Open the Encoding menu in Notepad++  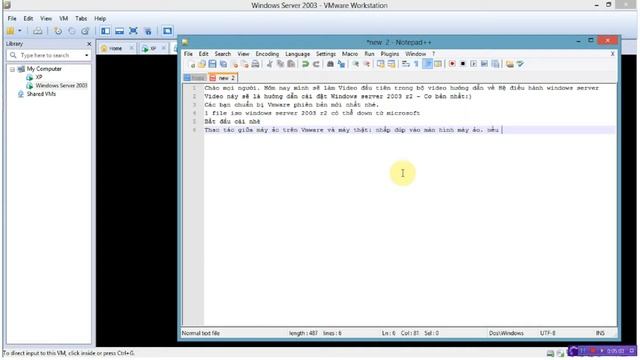click(x=267, y=54)
